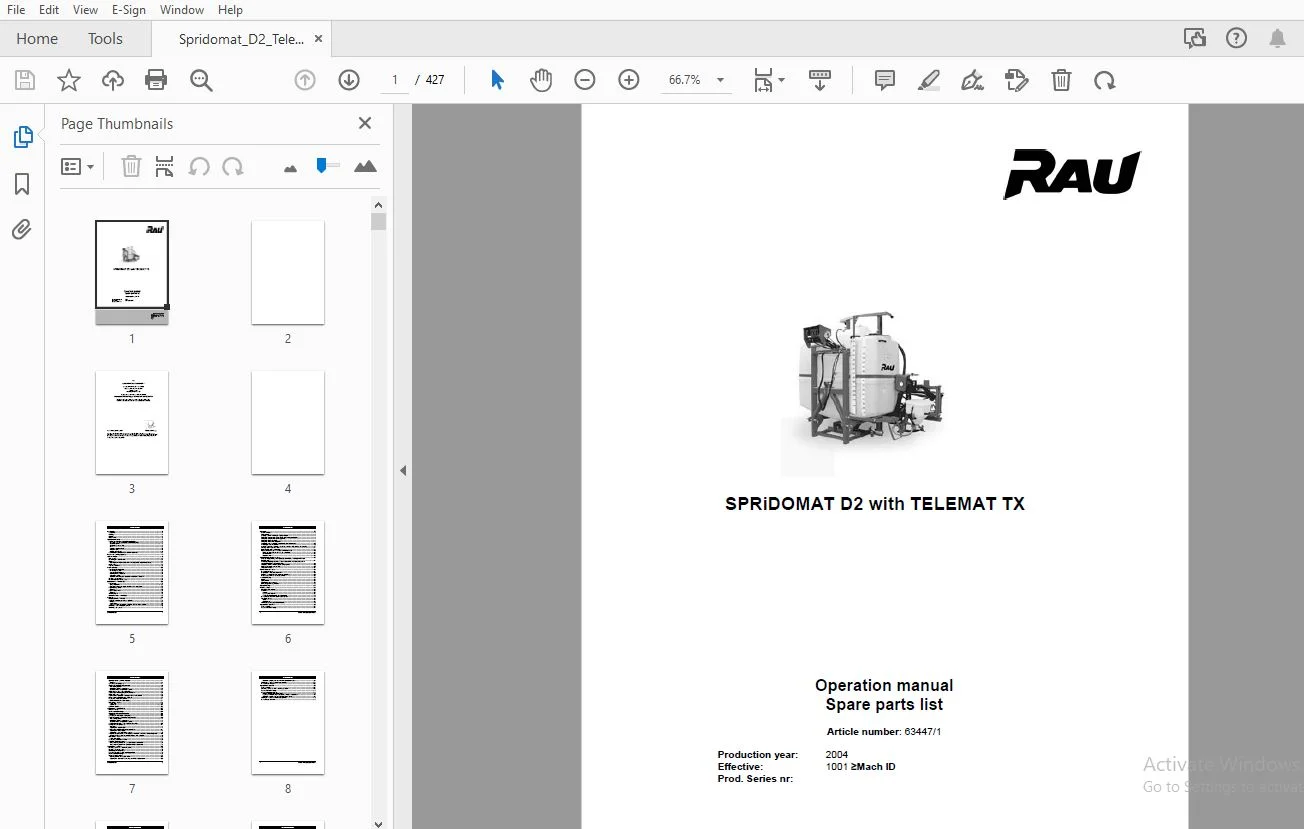Open the scrolling mode toolbar icon

820,80
